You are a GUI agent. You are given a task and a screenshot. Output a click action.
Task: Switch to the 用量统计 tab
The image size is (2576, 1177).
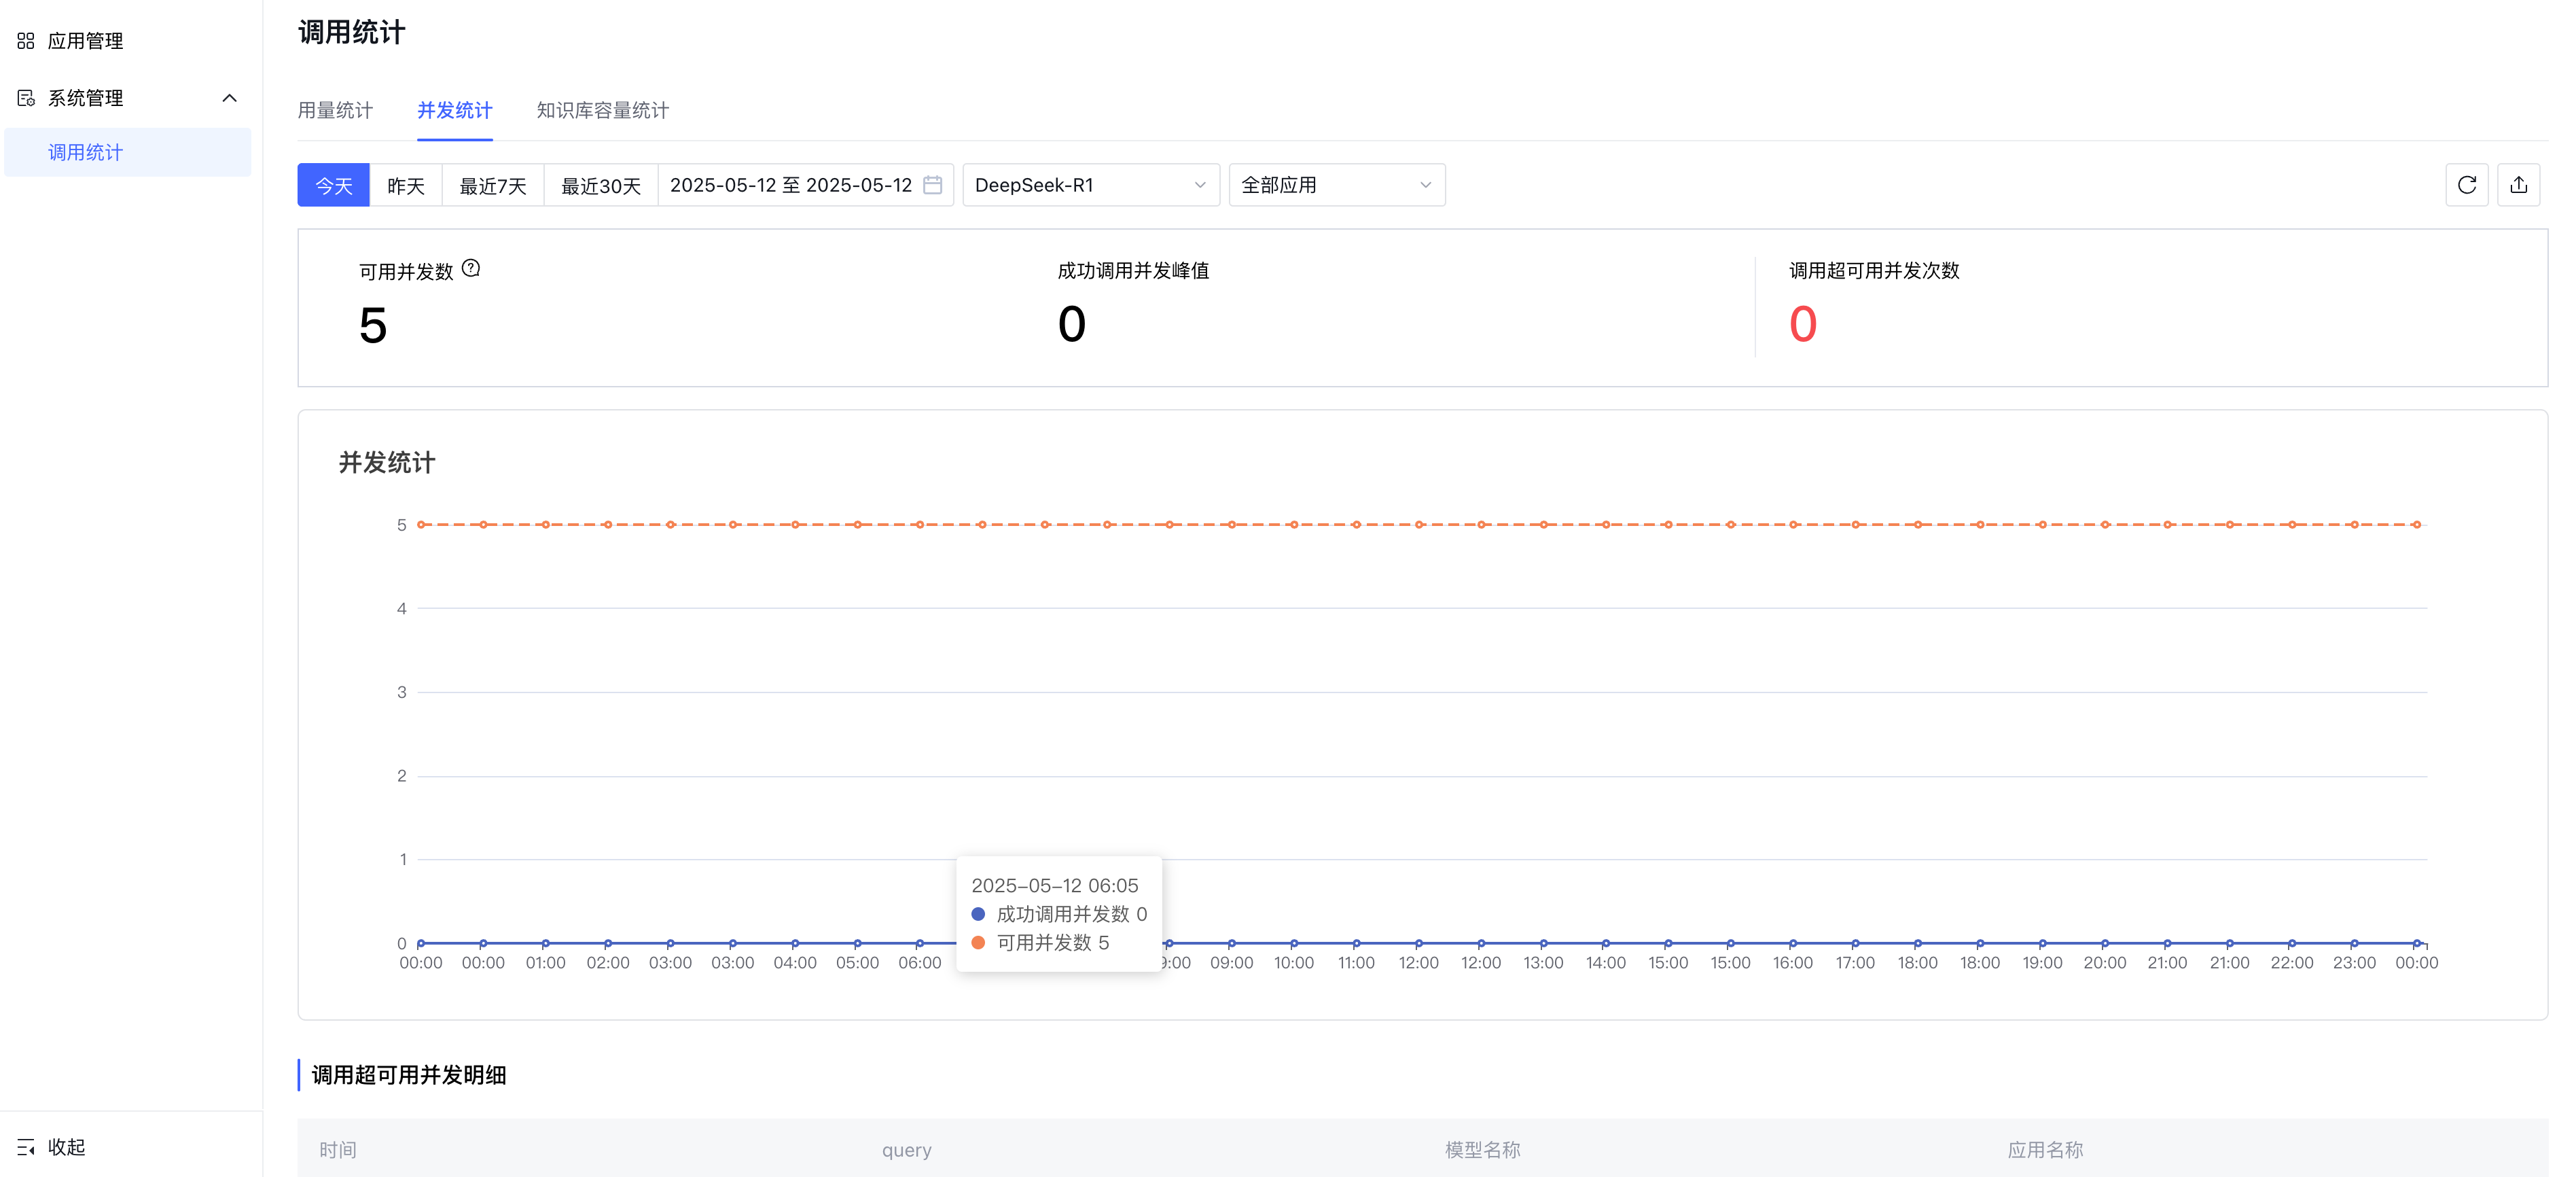(x=335, y=110)
